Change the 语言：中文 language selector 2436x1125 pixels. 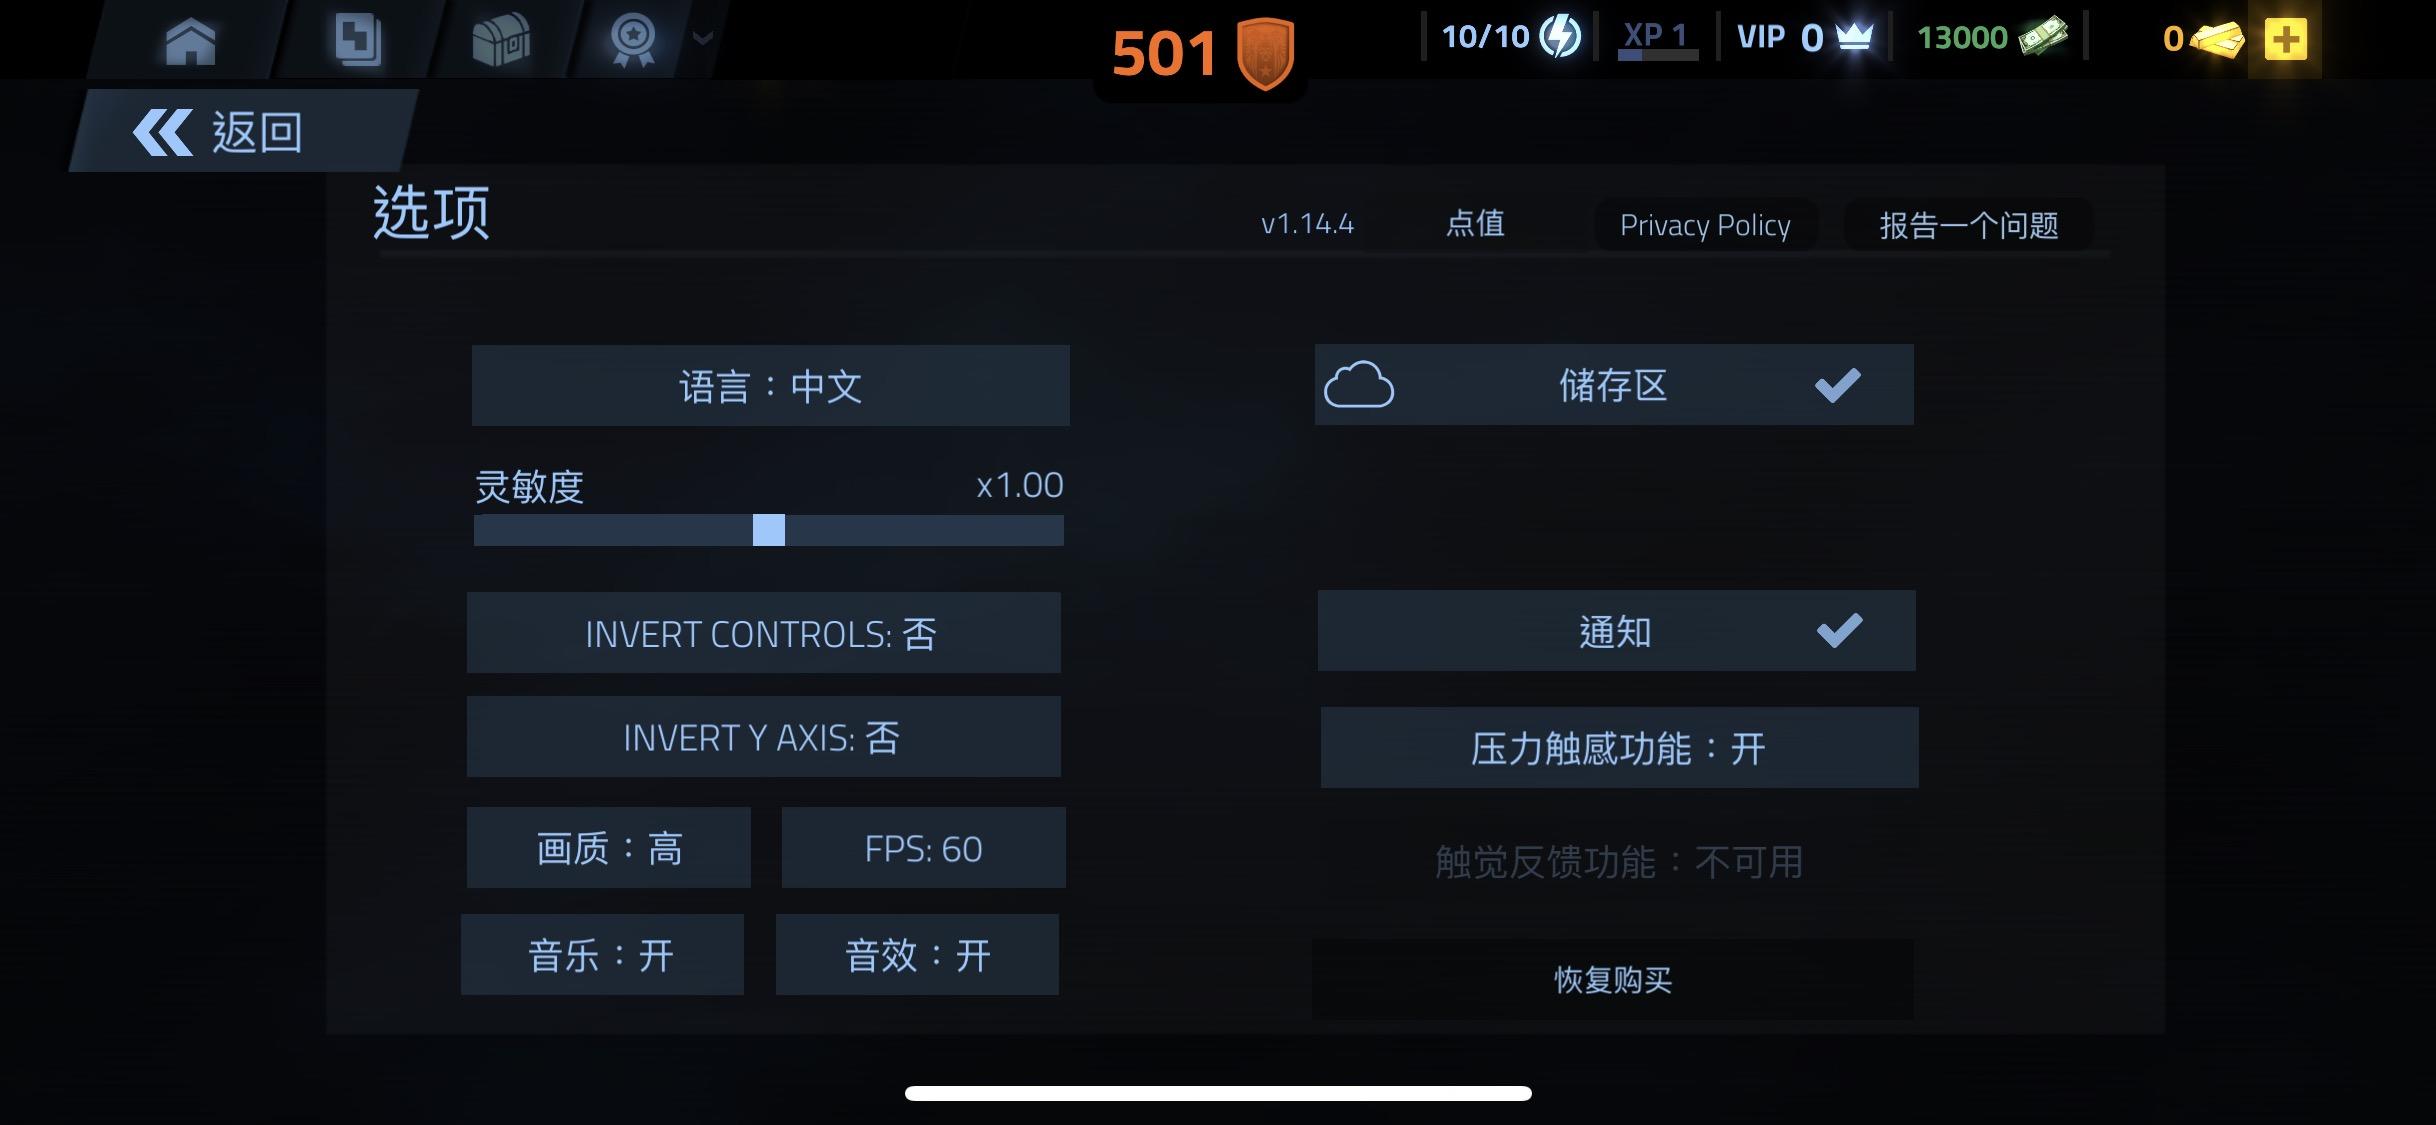click(x=771, y=386)
